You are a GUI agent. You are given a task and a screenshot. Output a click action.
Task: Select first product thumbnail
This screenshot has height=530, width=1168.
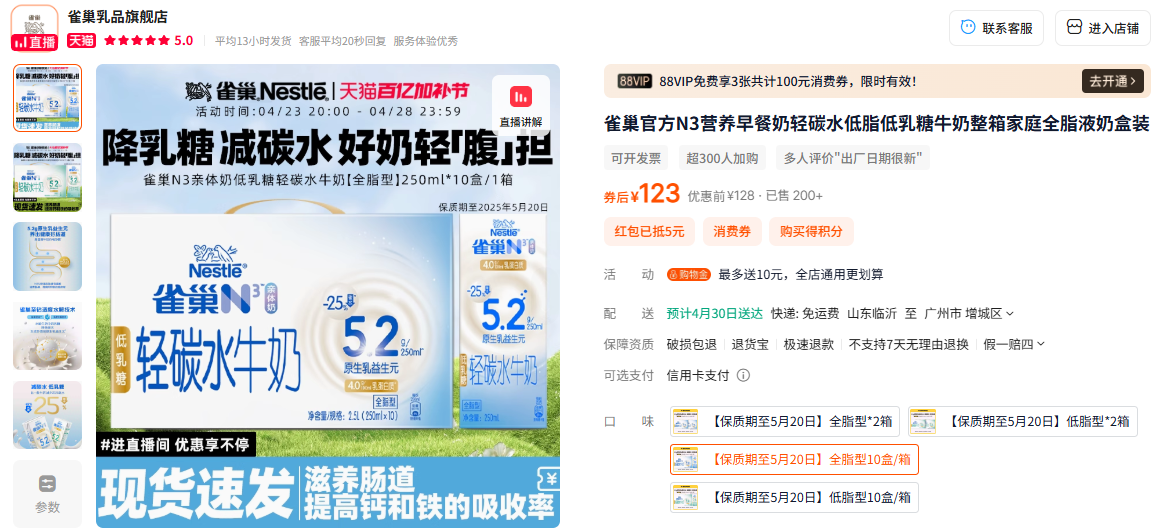[x=48, y=98]
